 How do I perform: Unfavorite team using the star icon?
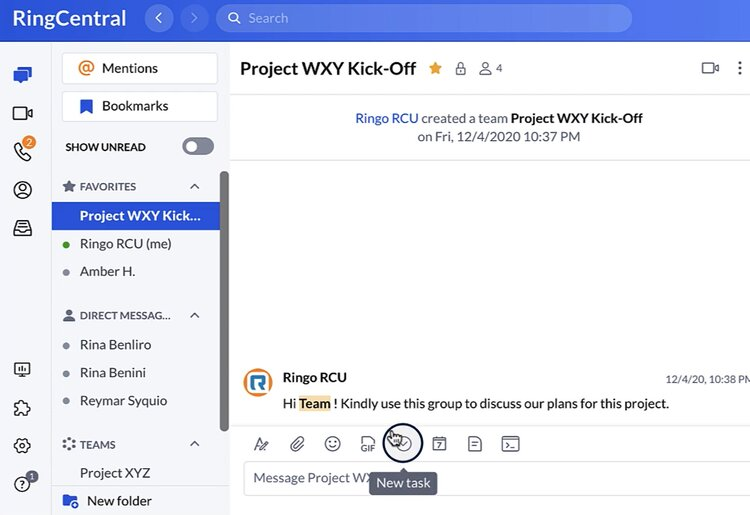click(435, 68)
